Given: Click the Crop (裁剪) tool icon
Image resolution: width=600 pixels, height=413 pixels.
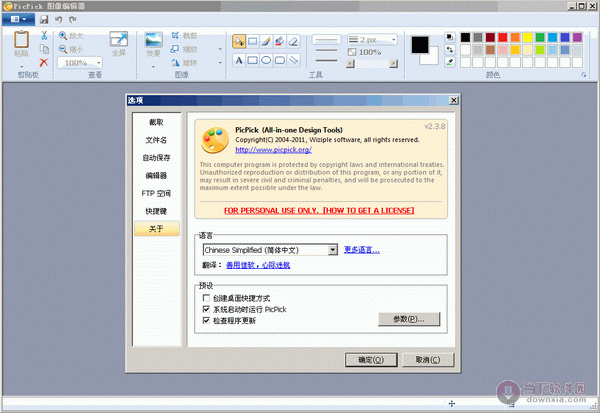Looking at the screenshot, I should [175, 36].
